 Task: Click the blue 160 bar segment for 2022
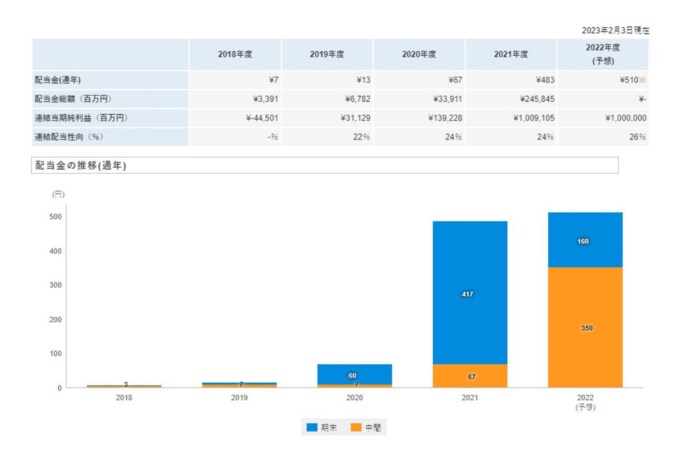click(x=585, y=240)
